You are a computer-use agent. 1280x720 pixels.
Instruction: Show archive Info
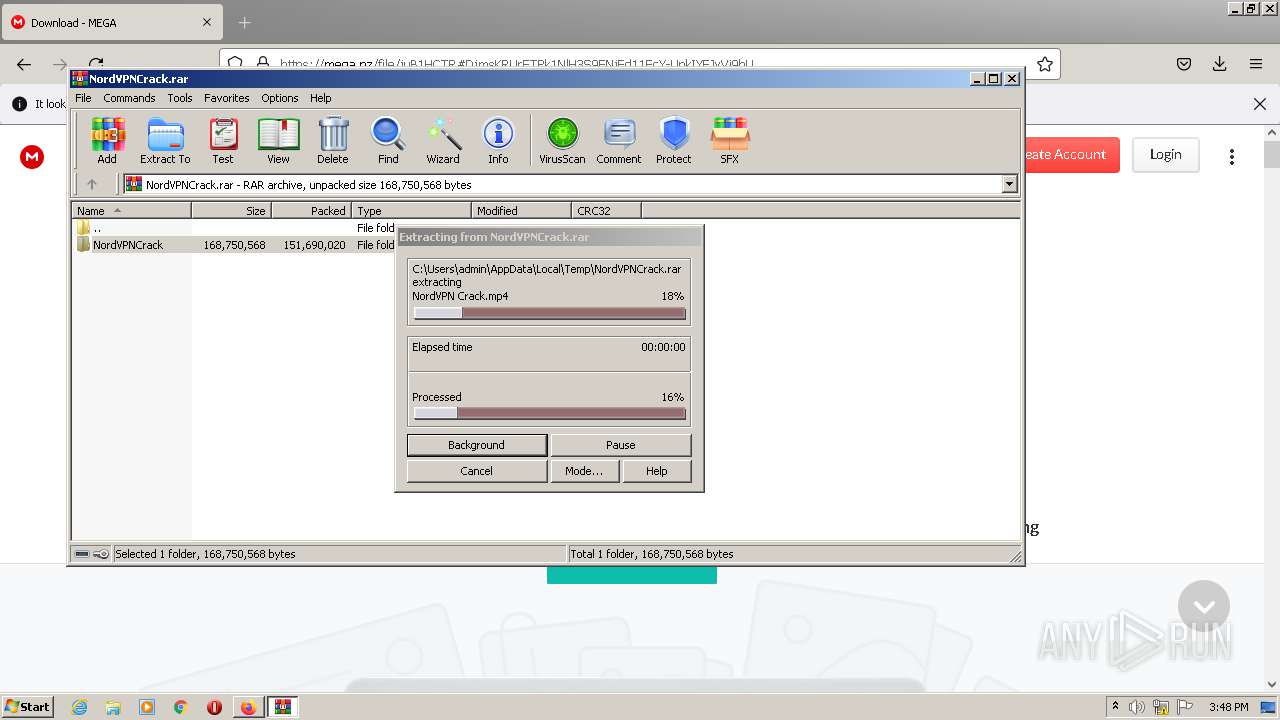[498, 141]
